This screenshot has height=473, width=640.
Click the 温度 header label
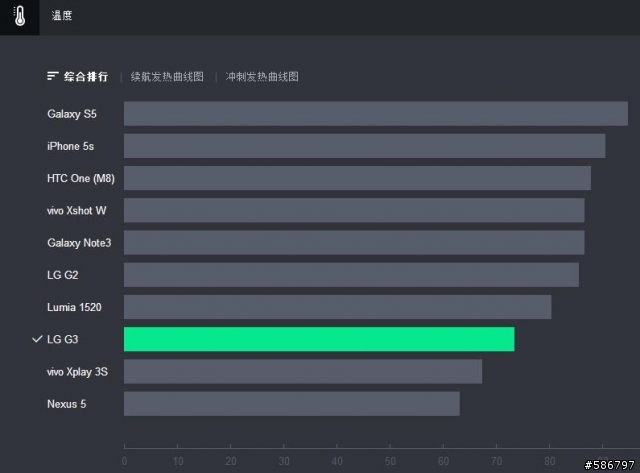(x=62, y=16)
